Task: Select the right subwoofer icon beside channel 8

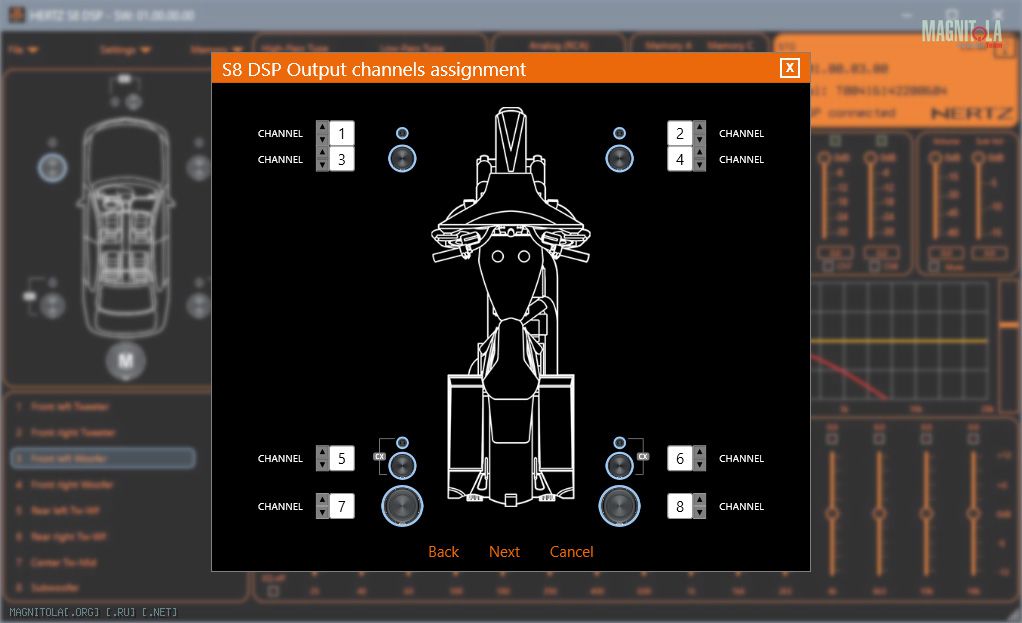Action: pyautogui.click(x=619, y=506)
